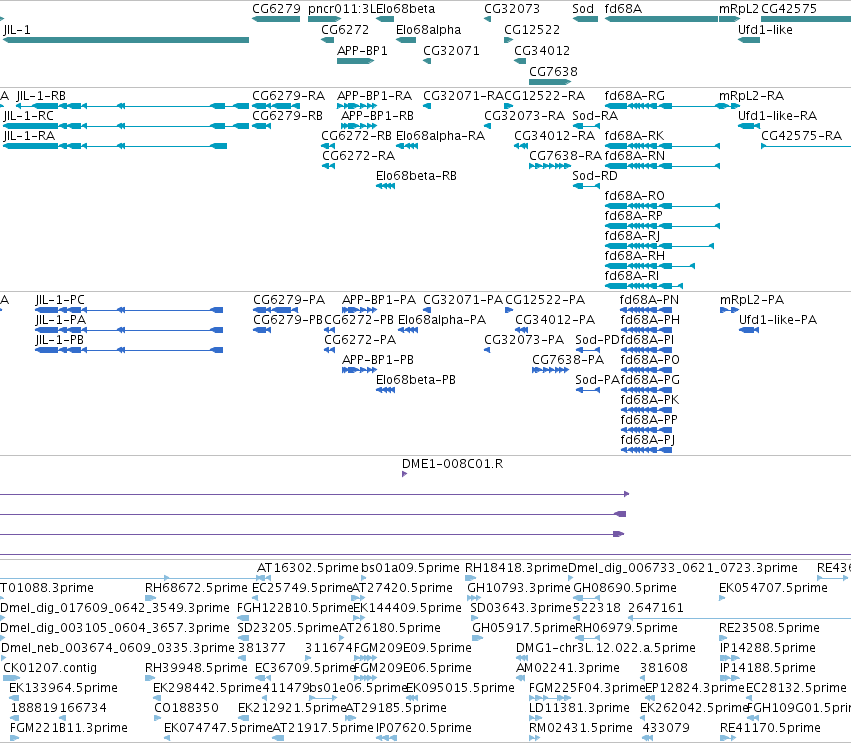Image resolution: width=851 pixels, height=743 pixels.
Task: Select the RH18418.3prime EST label
Action: click(x=516, y=568)
